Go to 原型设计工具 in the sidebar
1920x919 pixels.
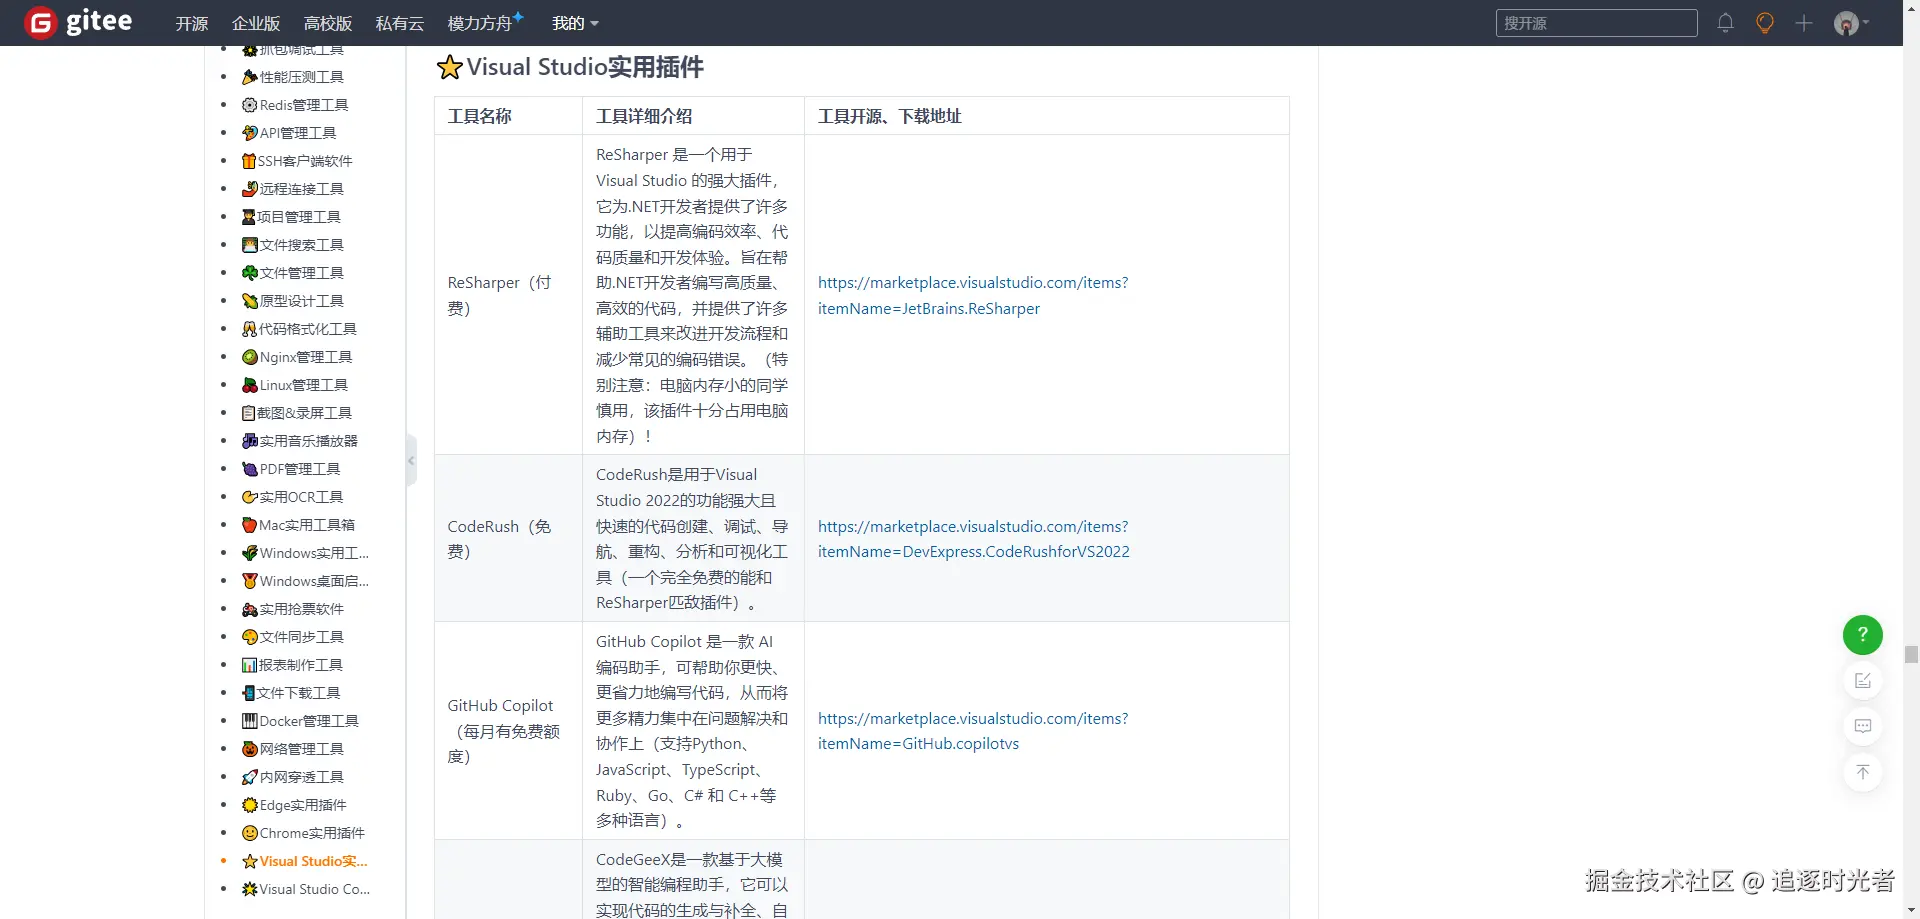point(293,301)
